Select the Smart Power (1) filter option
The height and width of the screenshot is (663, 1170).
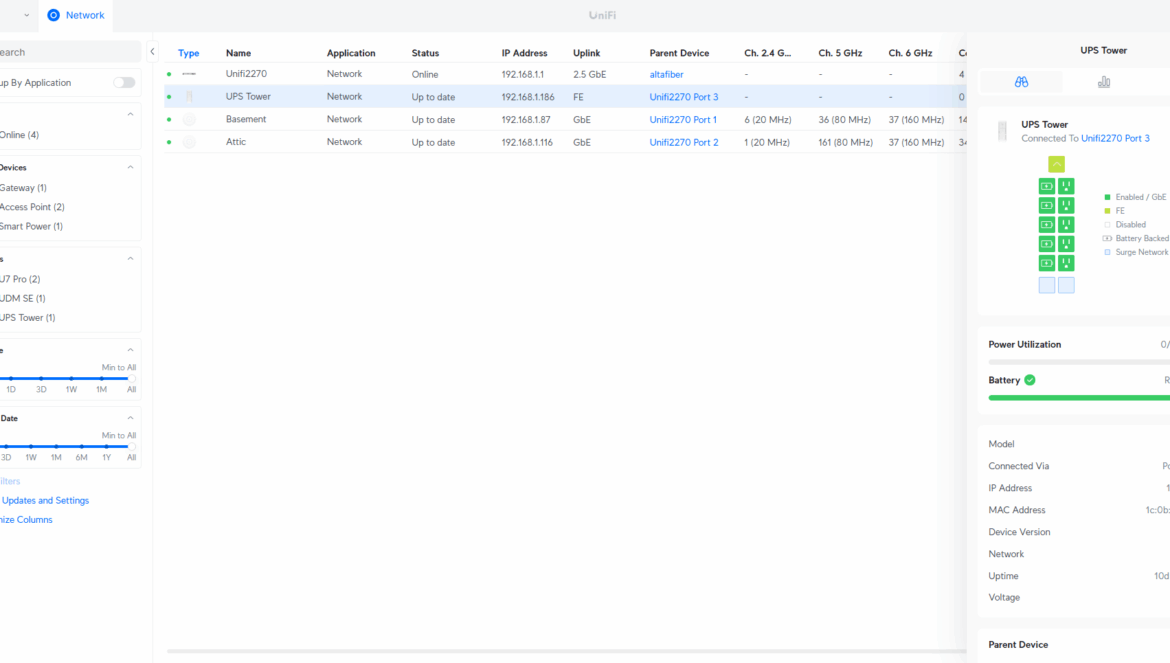pos(31,226)
